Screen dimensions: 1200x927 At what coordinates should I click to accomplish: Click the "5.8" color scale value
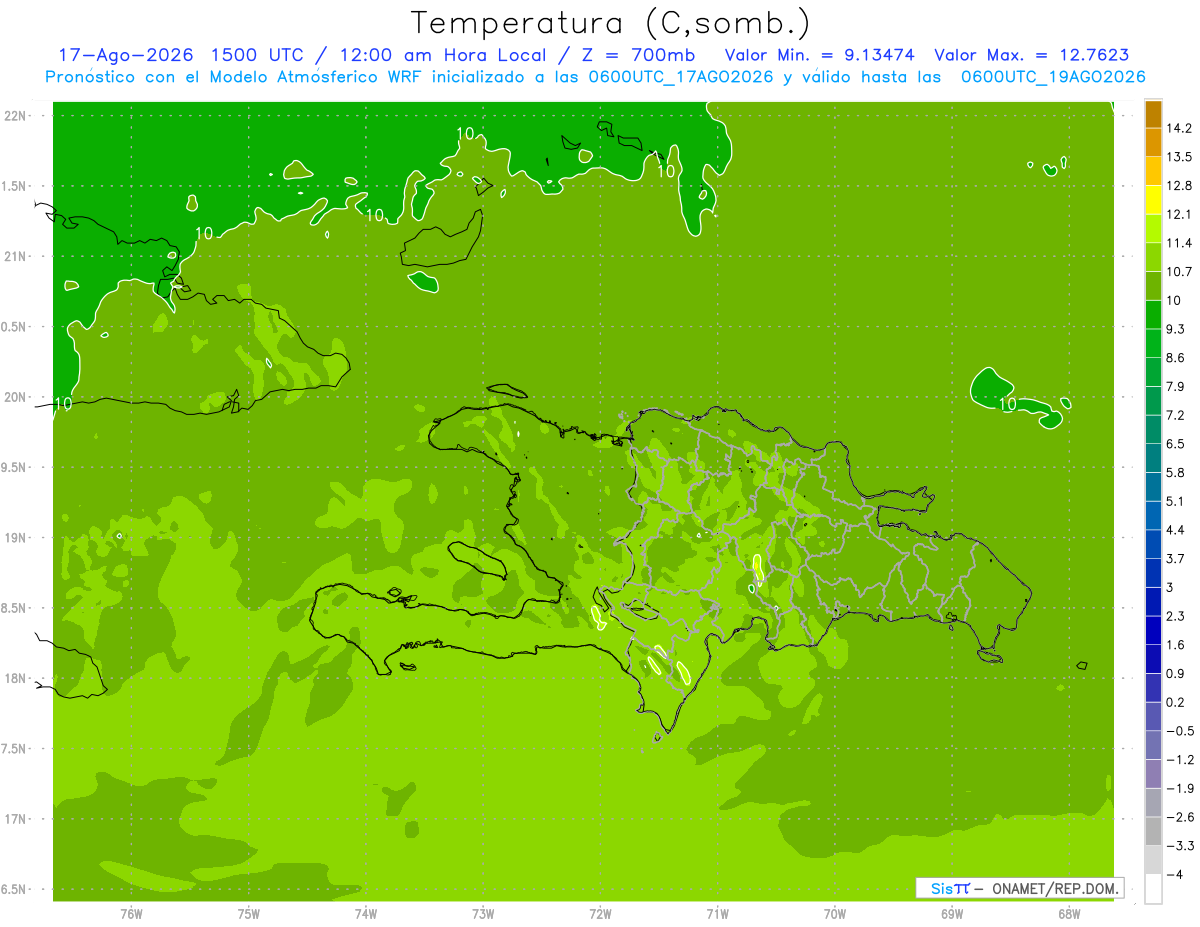click(x=1175, y=472)
